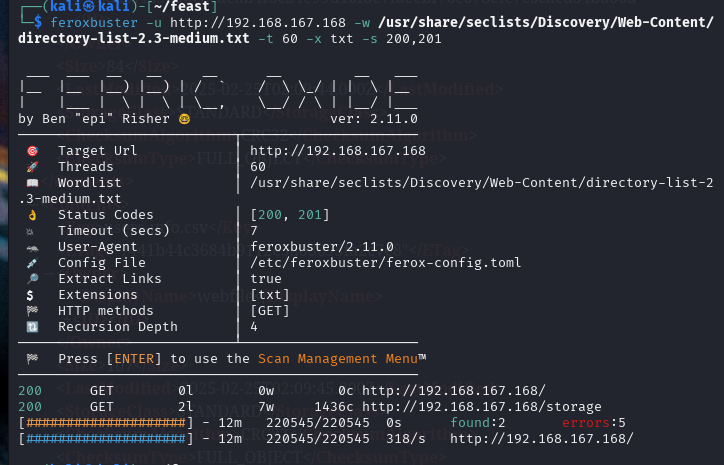
Task: Click the open book emoji beside Wordlist
Action: click(x=32, y=183)
